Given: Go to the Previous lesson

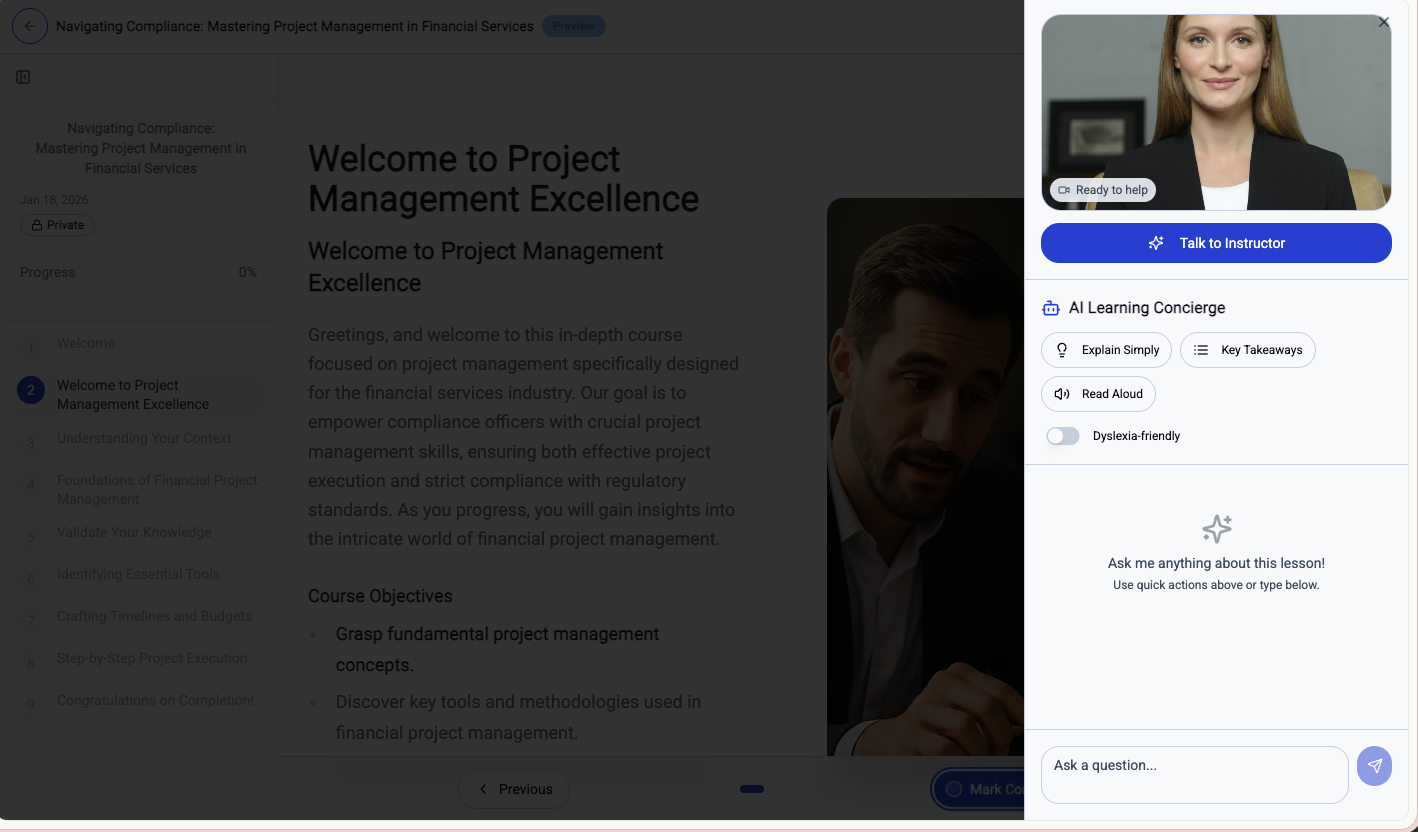Looking at the screenshot, I should pos(514,789).
